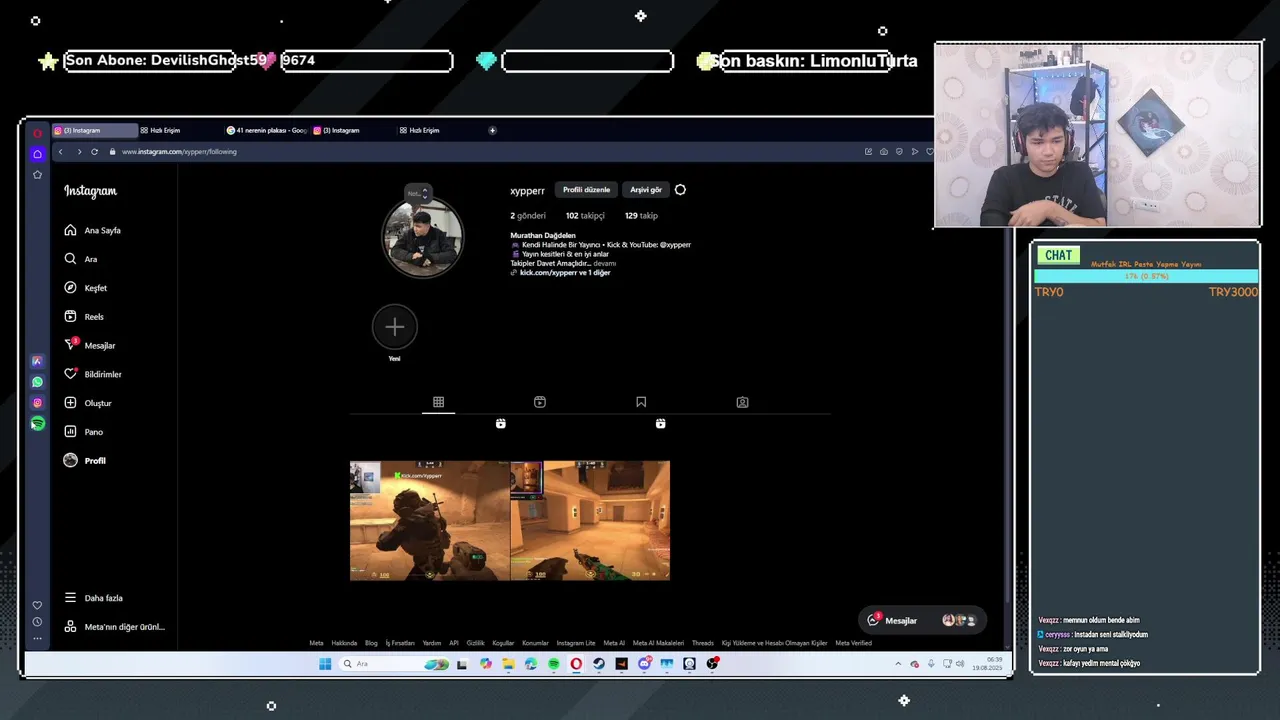1280x720 pixels.
Task: Click the CHAT header label
Action: [x=1058, y=255]
